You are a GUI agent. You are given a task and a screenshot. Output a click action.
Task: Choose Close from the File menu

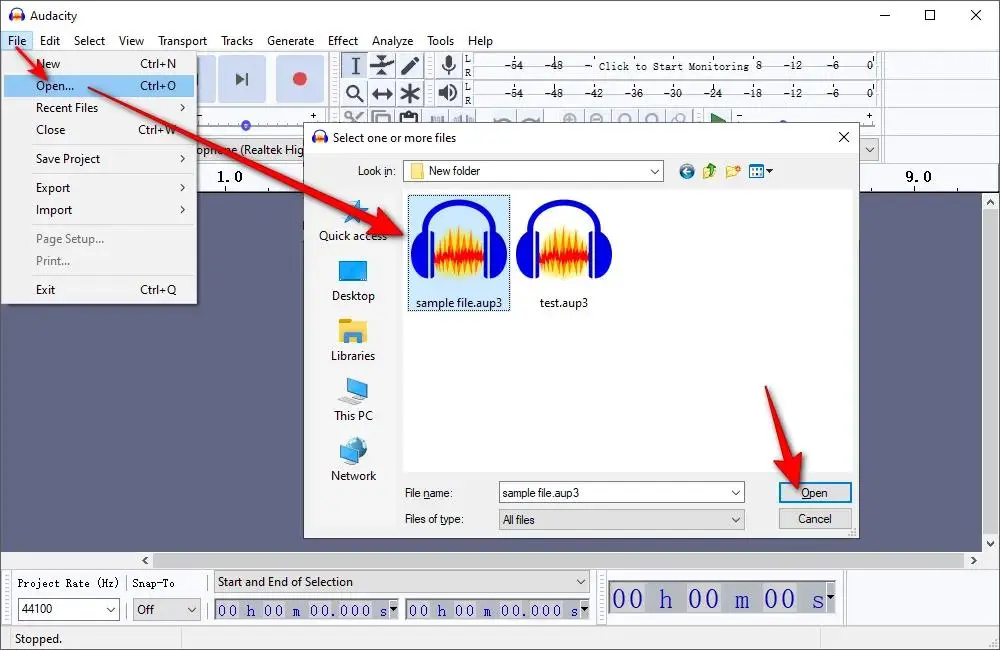click(x=99, y=129)
